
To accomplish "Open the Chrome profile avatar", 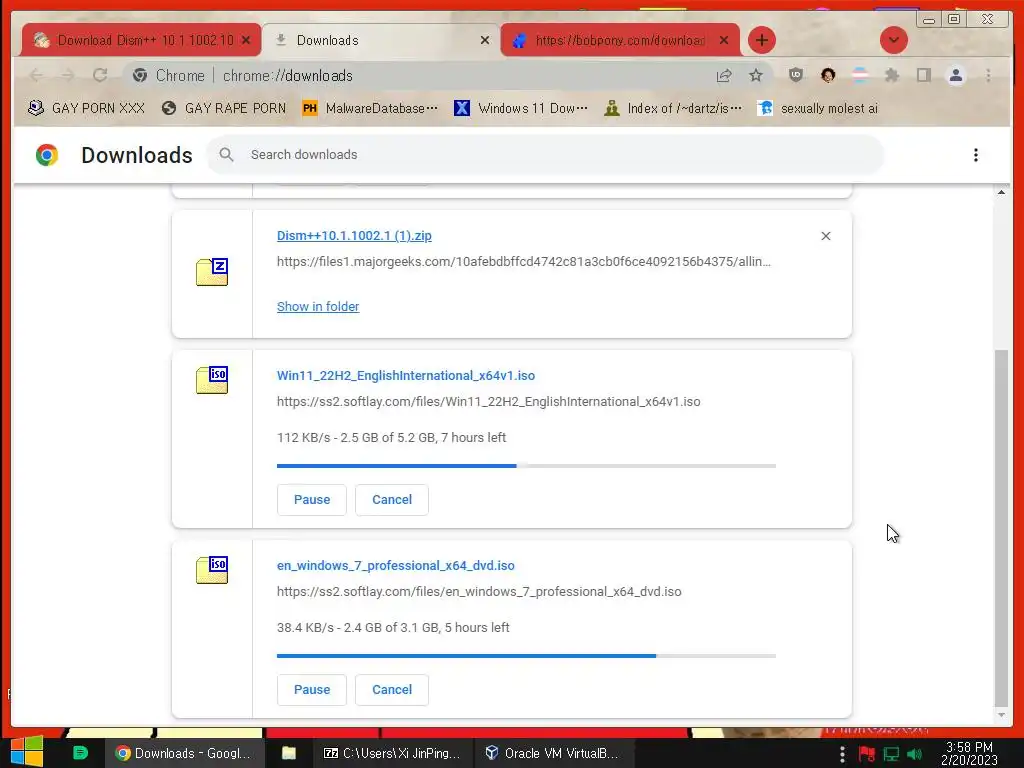I will pyautogui.click(x=955, y=75).
